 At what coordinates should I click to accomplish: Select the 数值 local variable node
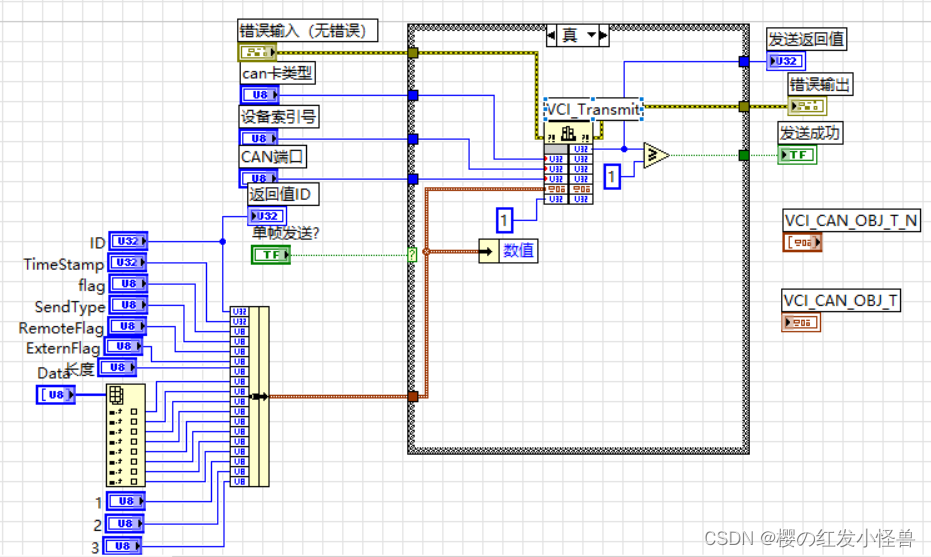pos(508,251)
